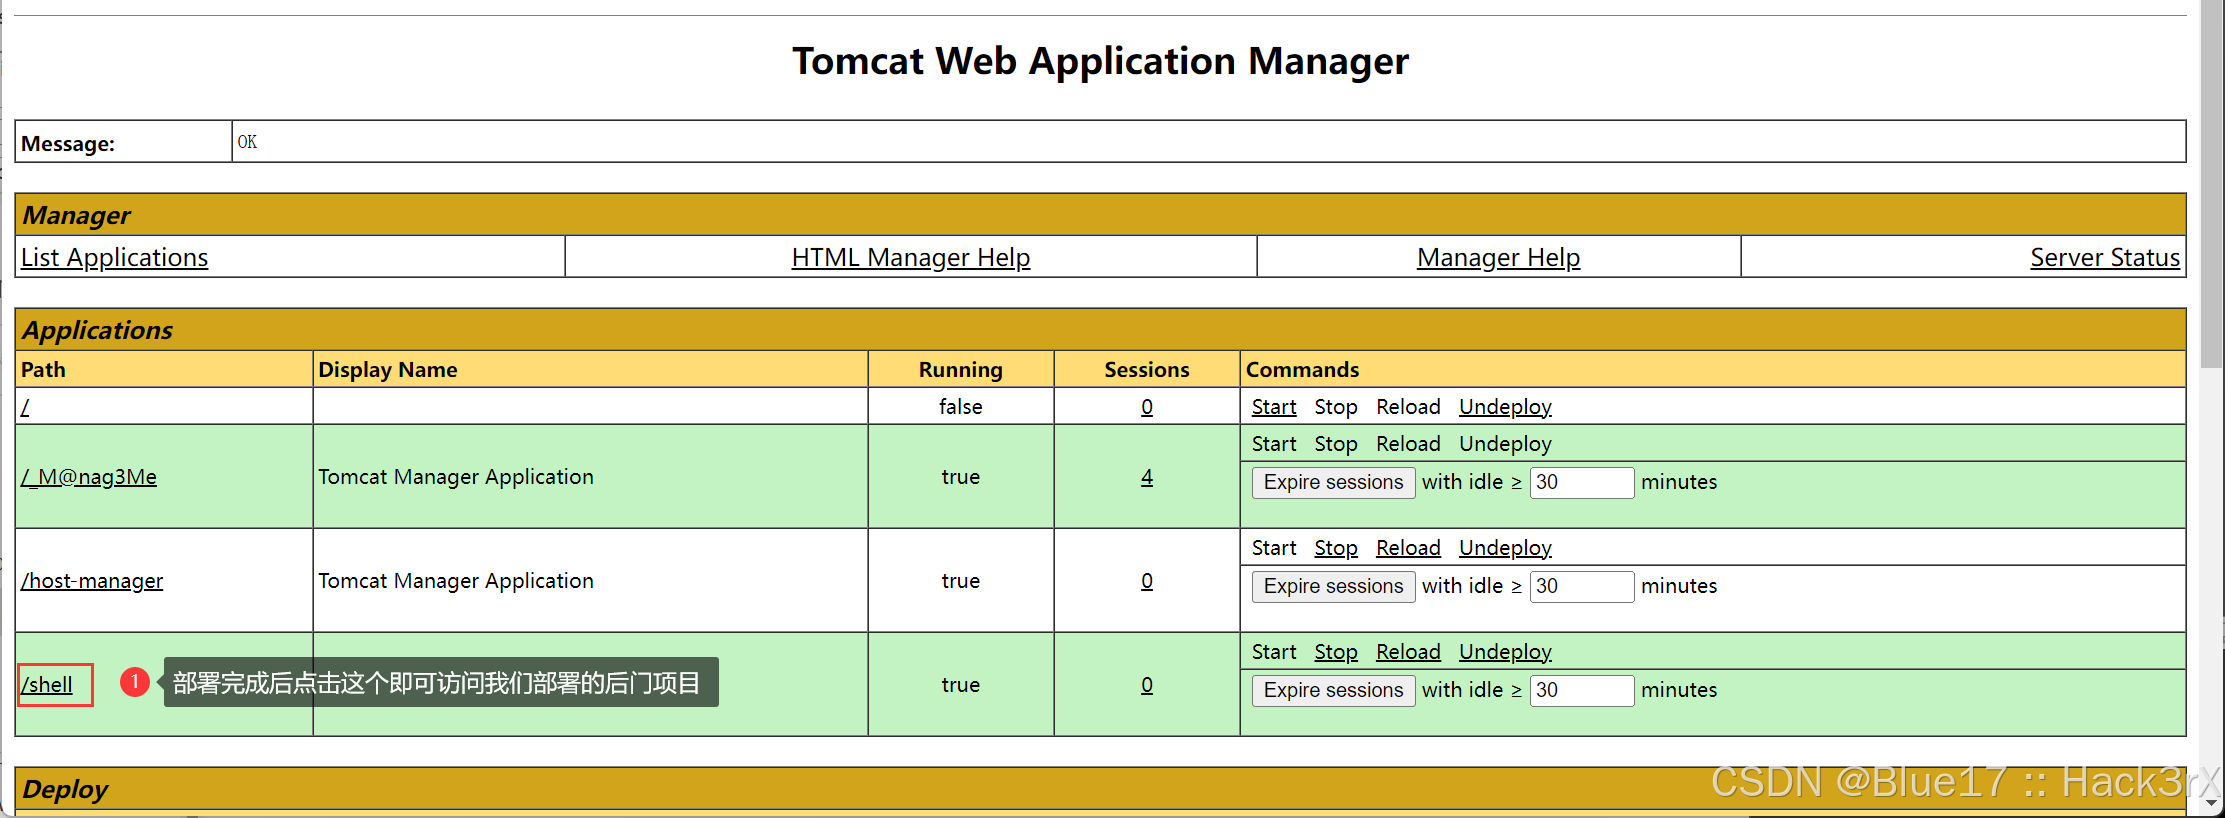Expire sessions for /host-manager

(1333, 586)
